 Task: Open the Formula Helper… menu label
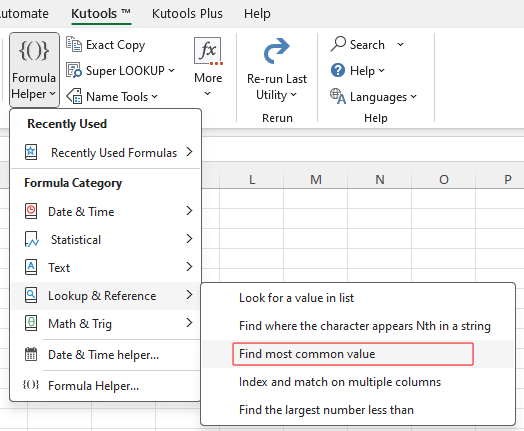[x=93, y=386]
